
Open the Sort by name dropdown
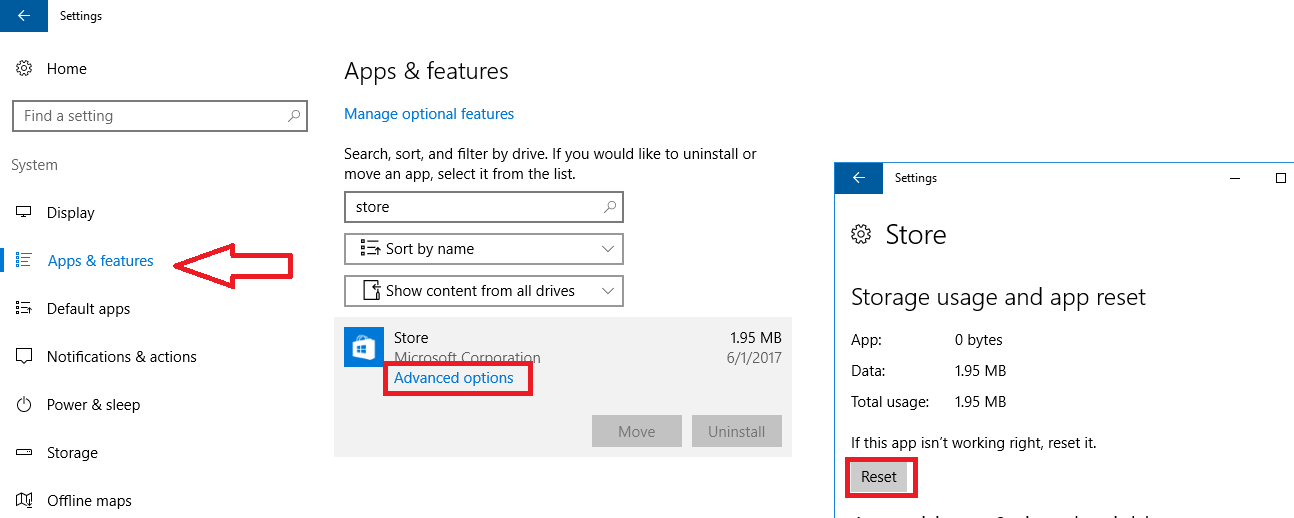(x=484, y=249)
